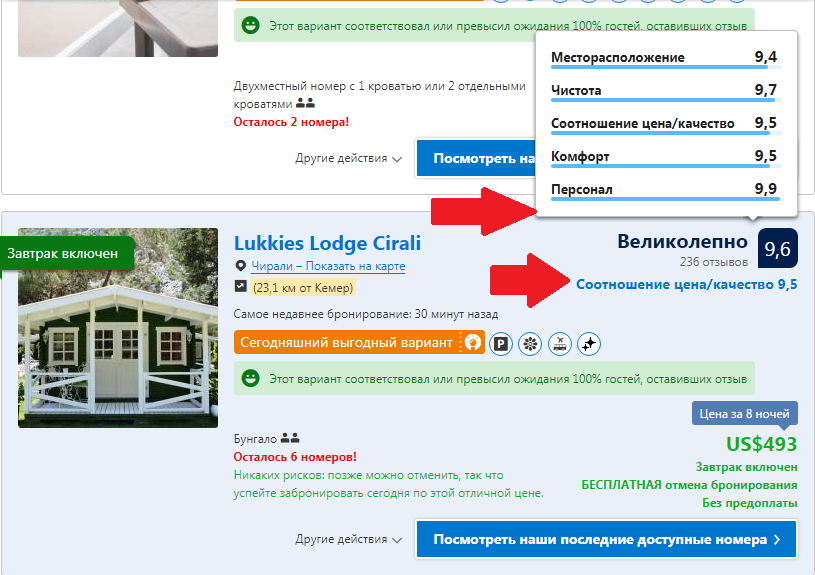Screen dimensions: 815x575
Task: Click the map pin icon beside Чирали
Action: coord(240,266)
